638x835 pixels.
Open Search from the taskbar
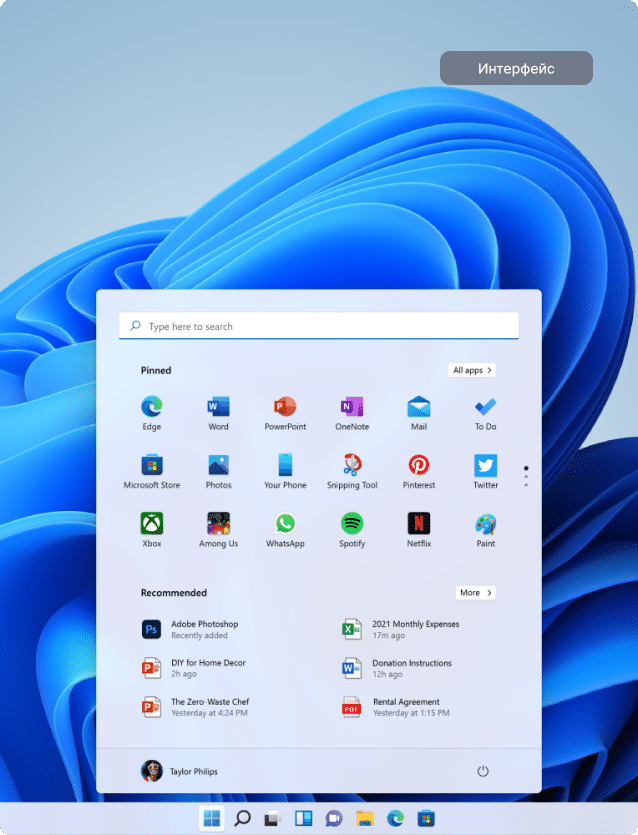(242, 818)
